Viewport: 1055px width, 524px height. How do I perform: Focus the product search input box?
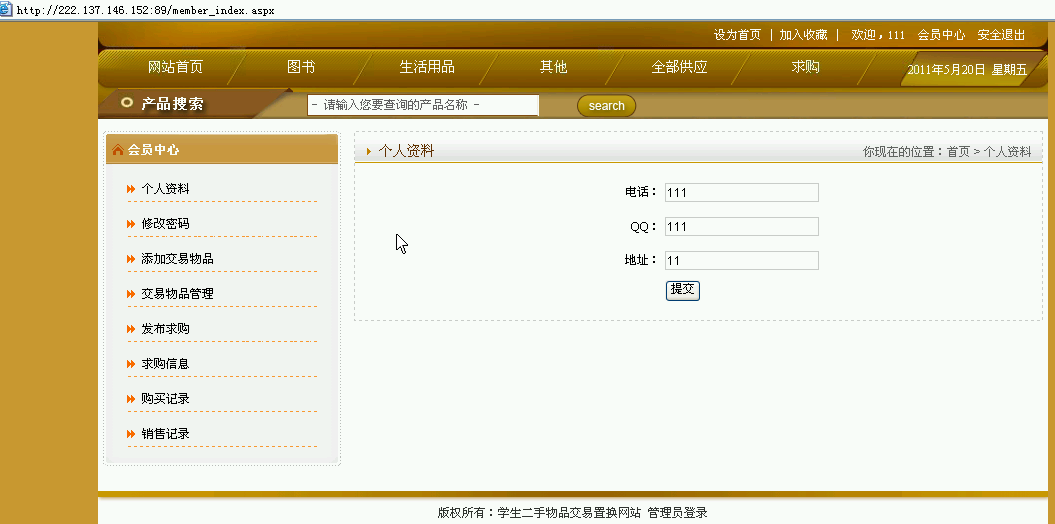click(423, 105)
